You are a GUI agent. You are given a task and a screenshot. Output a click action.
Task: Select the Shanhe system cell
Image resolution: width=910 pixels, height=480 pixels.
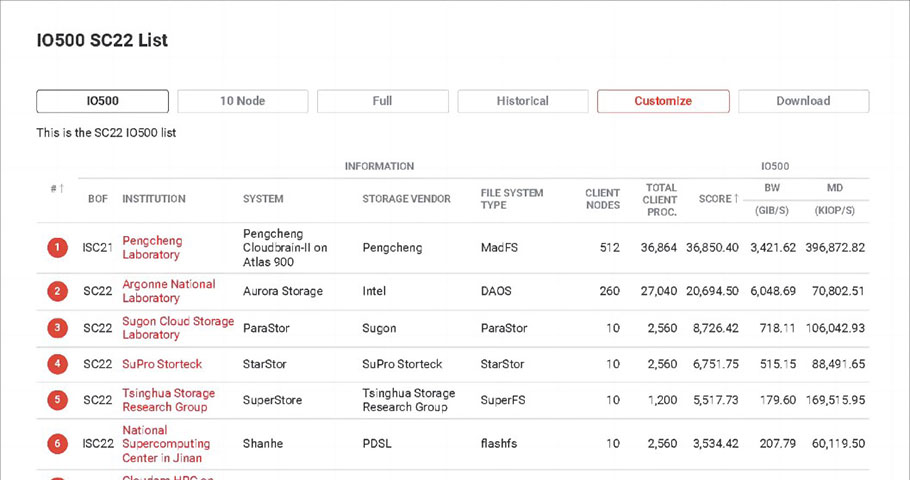click(263, 444)
